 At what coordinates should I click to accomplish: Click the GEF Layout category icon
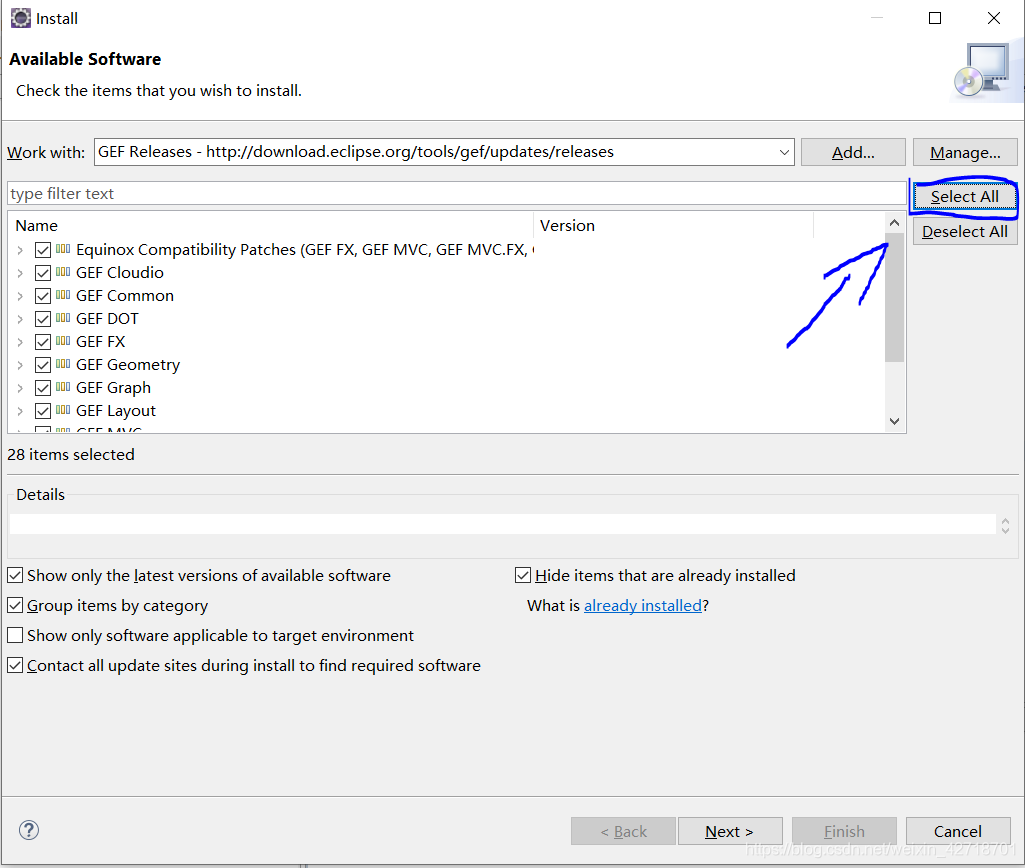click(63, 410)
